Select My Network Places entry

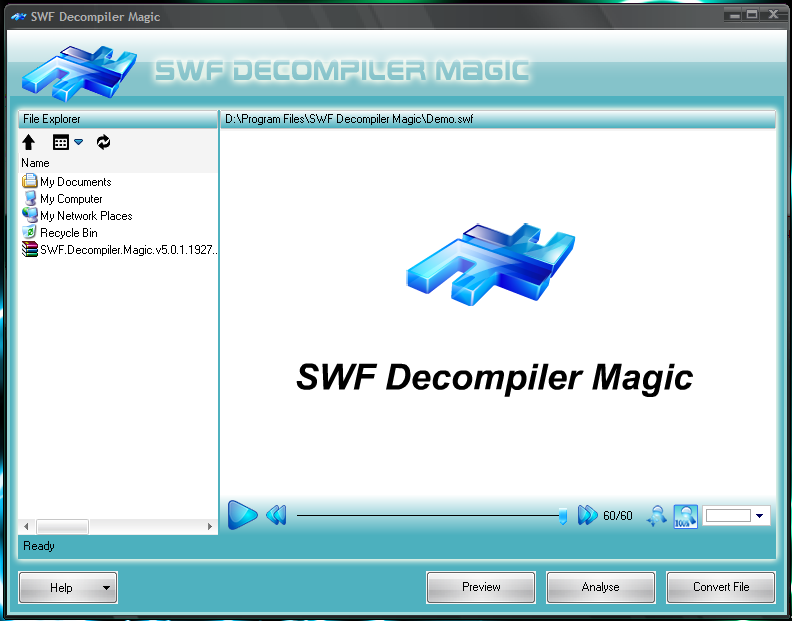77,216
